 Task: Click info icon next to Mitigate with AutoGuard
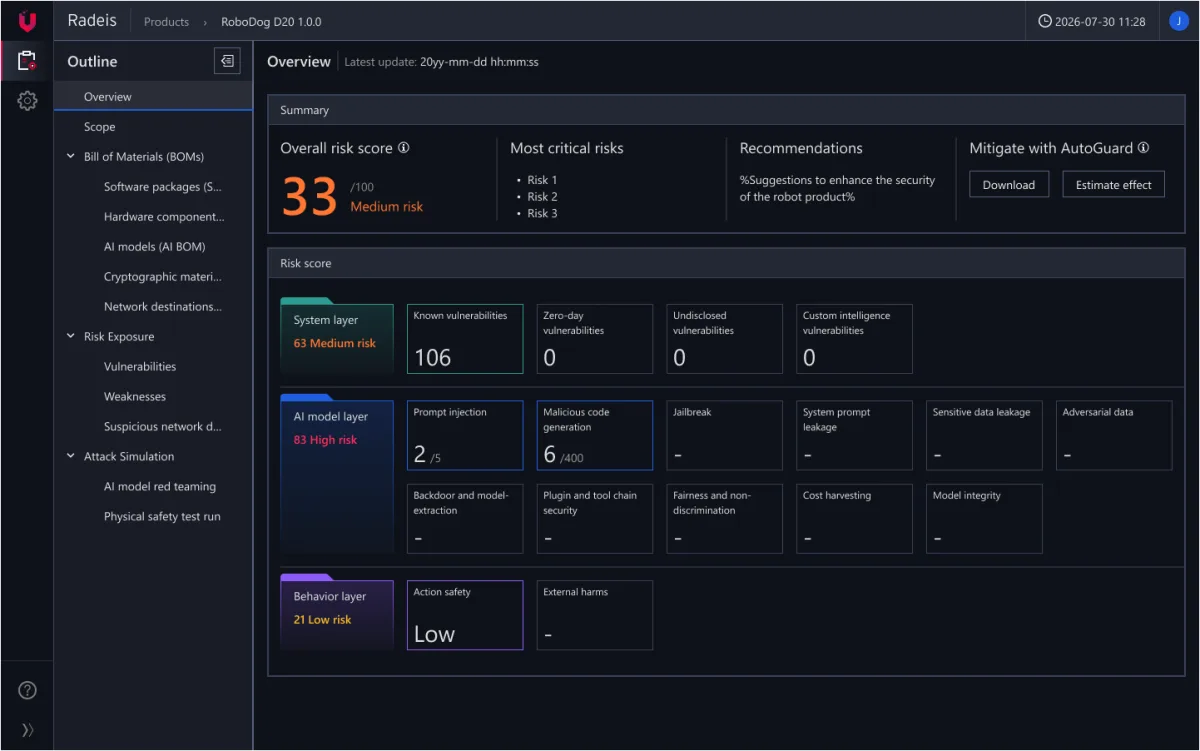(x=1143, y=147)
